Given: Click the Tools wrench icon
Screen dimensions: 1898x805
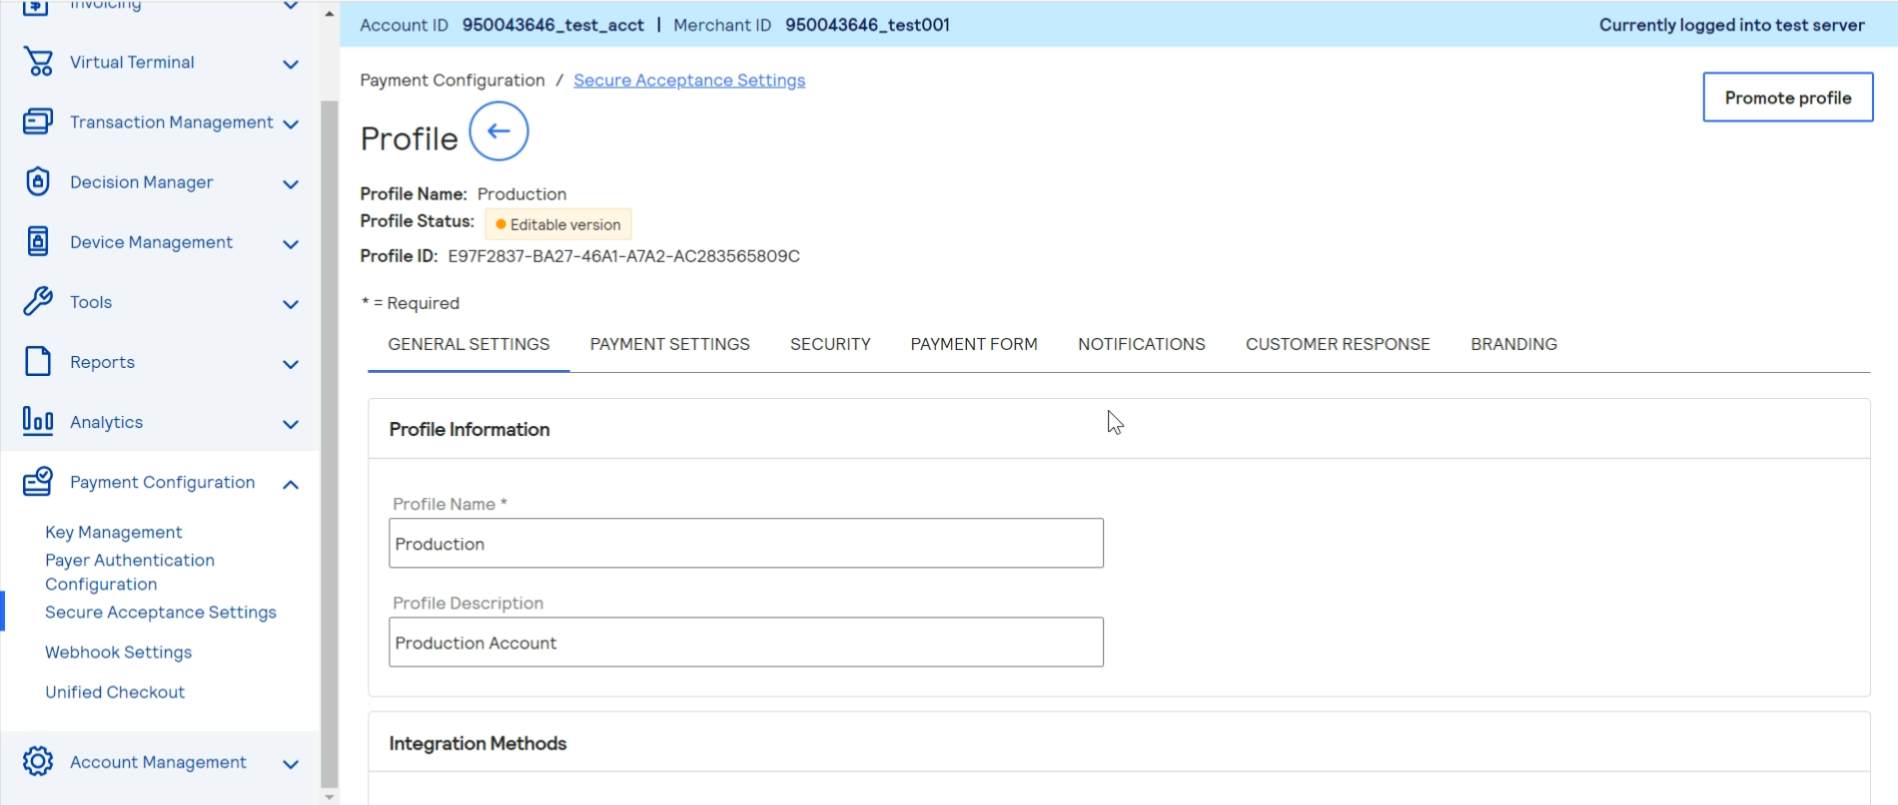Looking at the screenshot, I should 38,301.
